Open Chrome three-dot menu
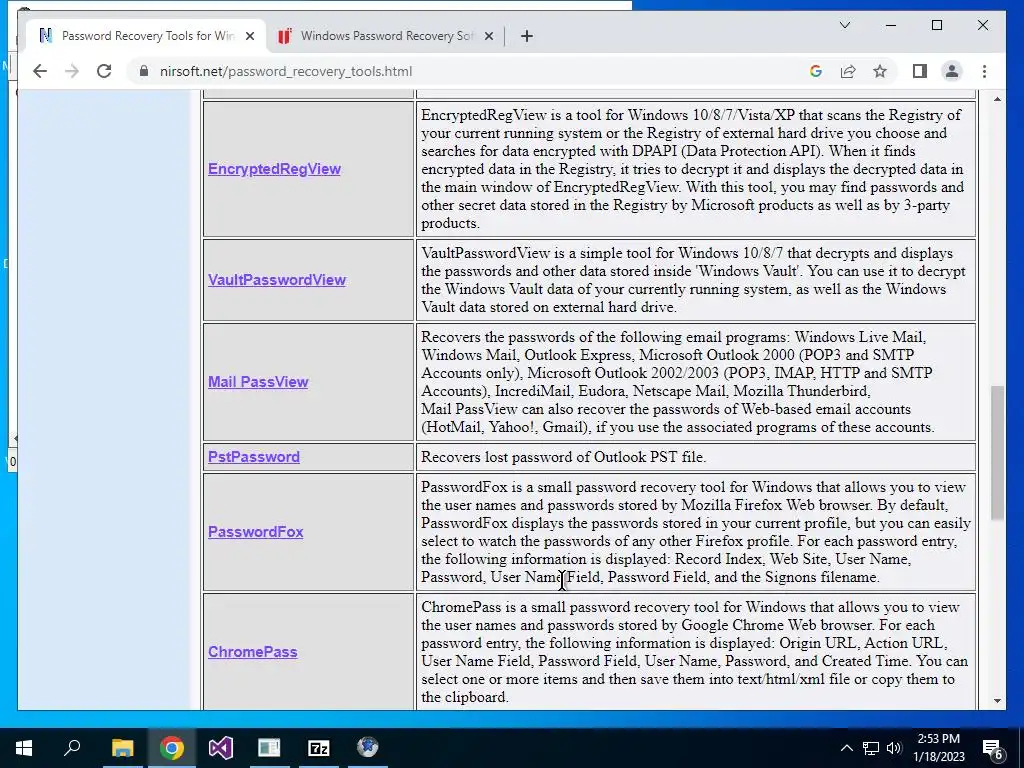This screenshot has height=768, width=1024. pyautogui.click(x=984, y=71)
